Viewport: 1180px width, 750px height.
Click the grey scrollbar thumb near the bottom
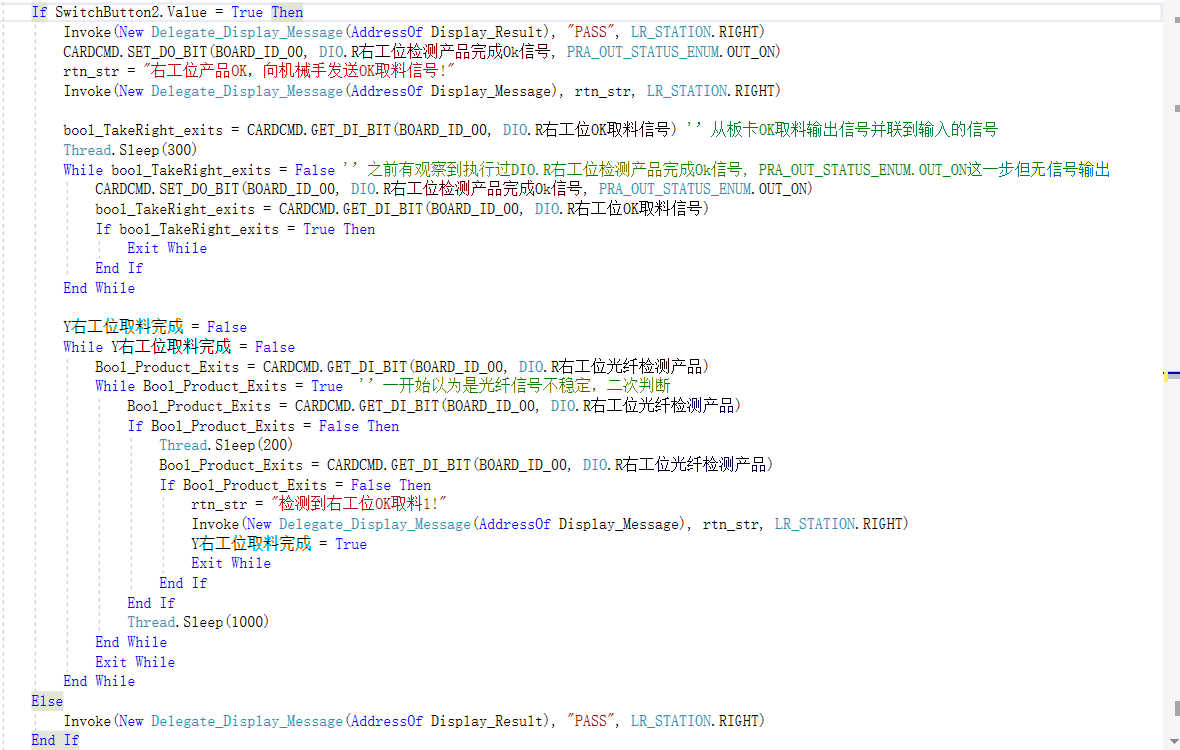[1177, 709]
